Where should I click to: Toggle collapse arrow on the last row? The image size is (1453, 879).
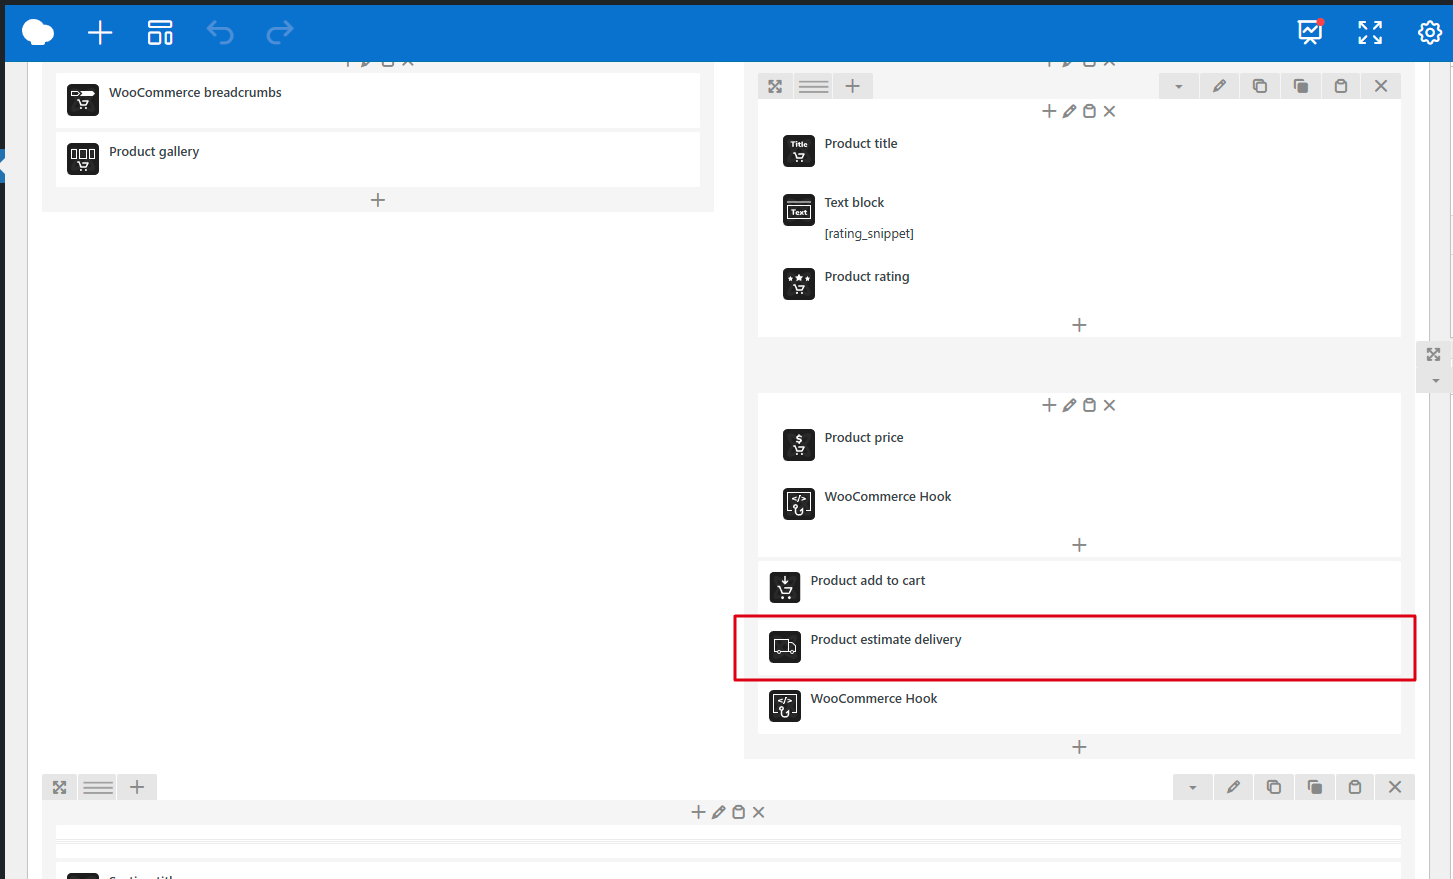[1193, 787]
